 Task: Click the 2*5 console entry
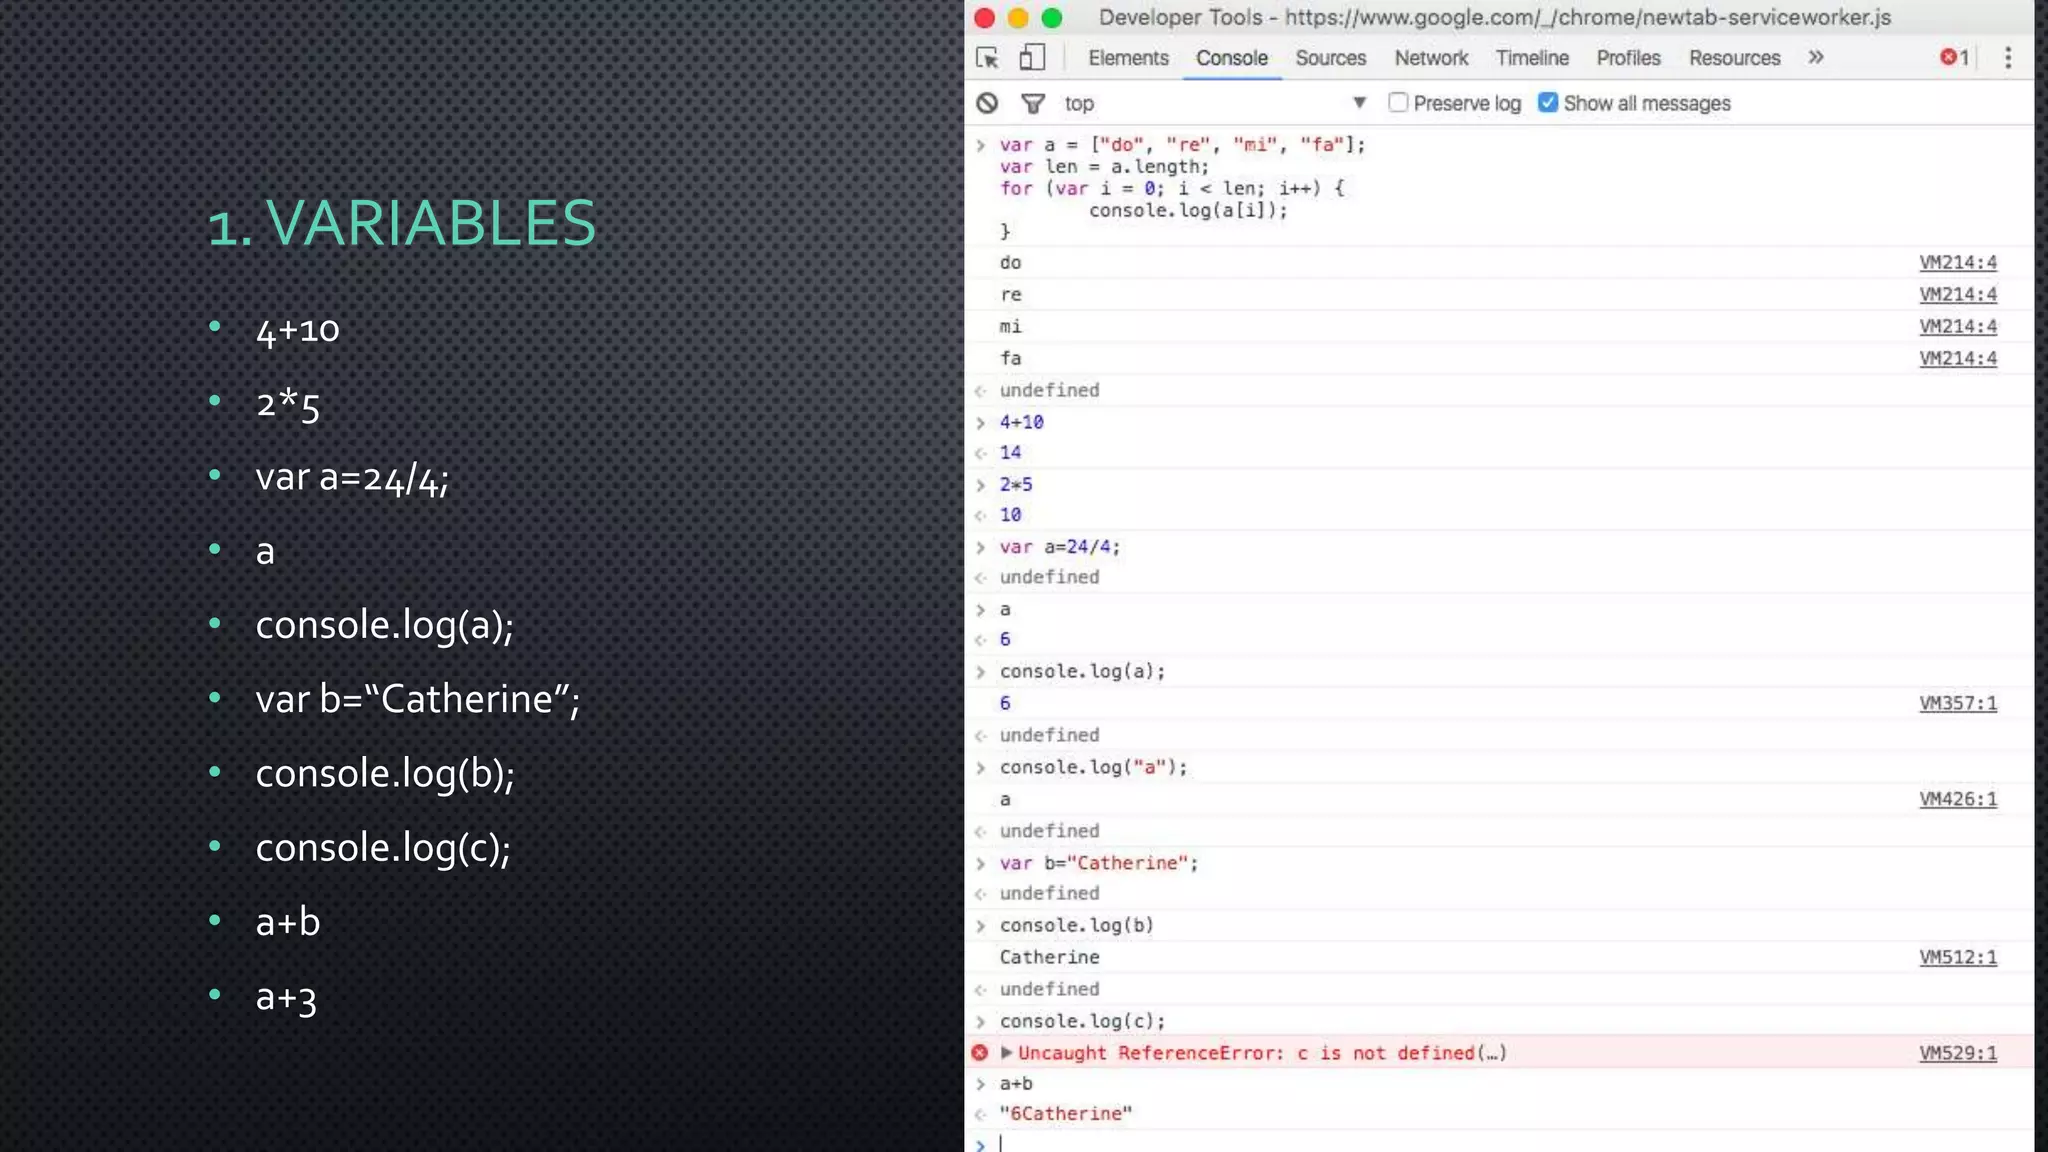tap(1016, 484)
